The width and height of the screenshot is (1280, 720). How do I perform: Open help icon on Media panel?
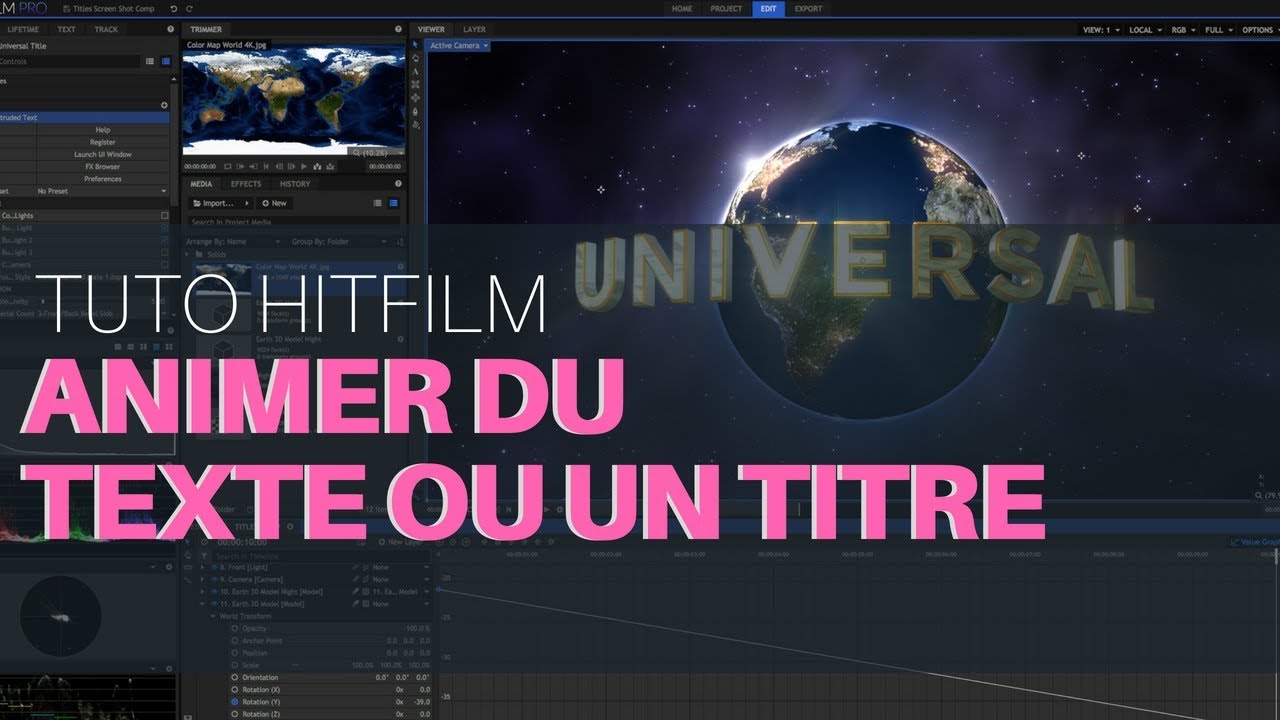click(x=398, y=184)
